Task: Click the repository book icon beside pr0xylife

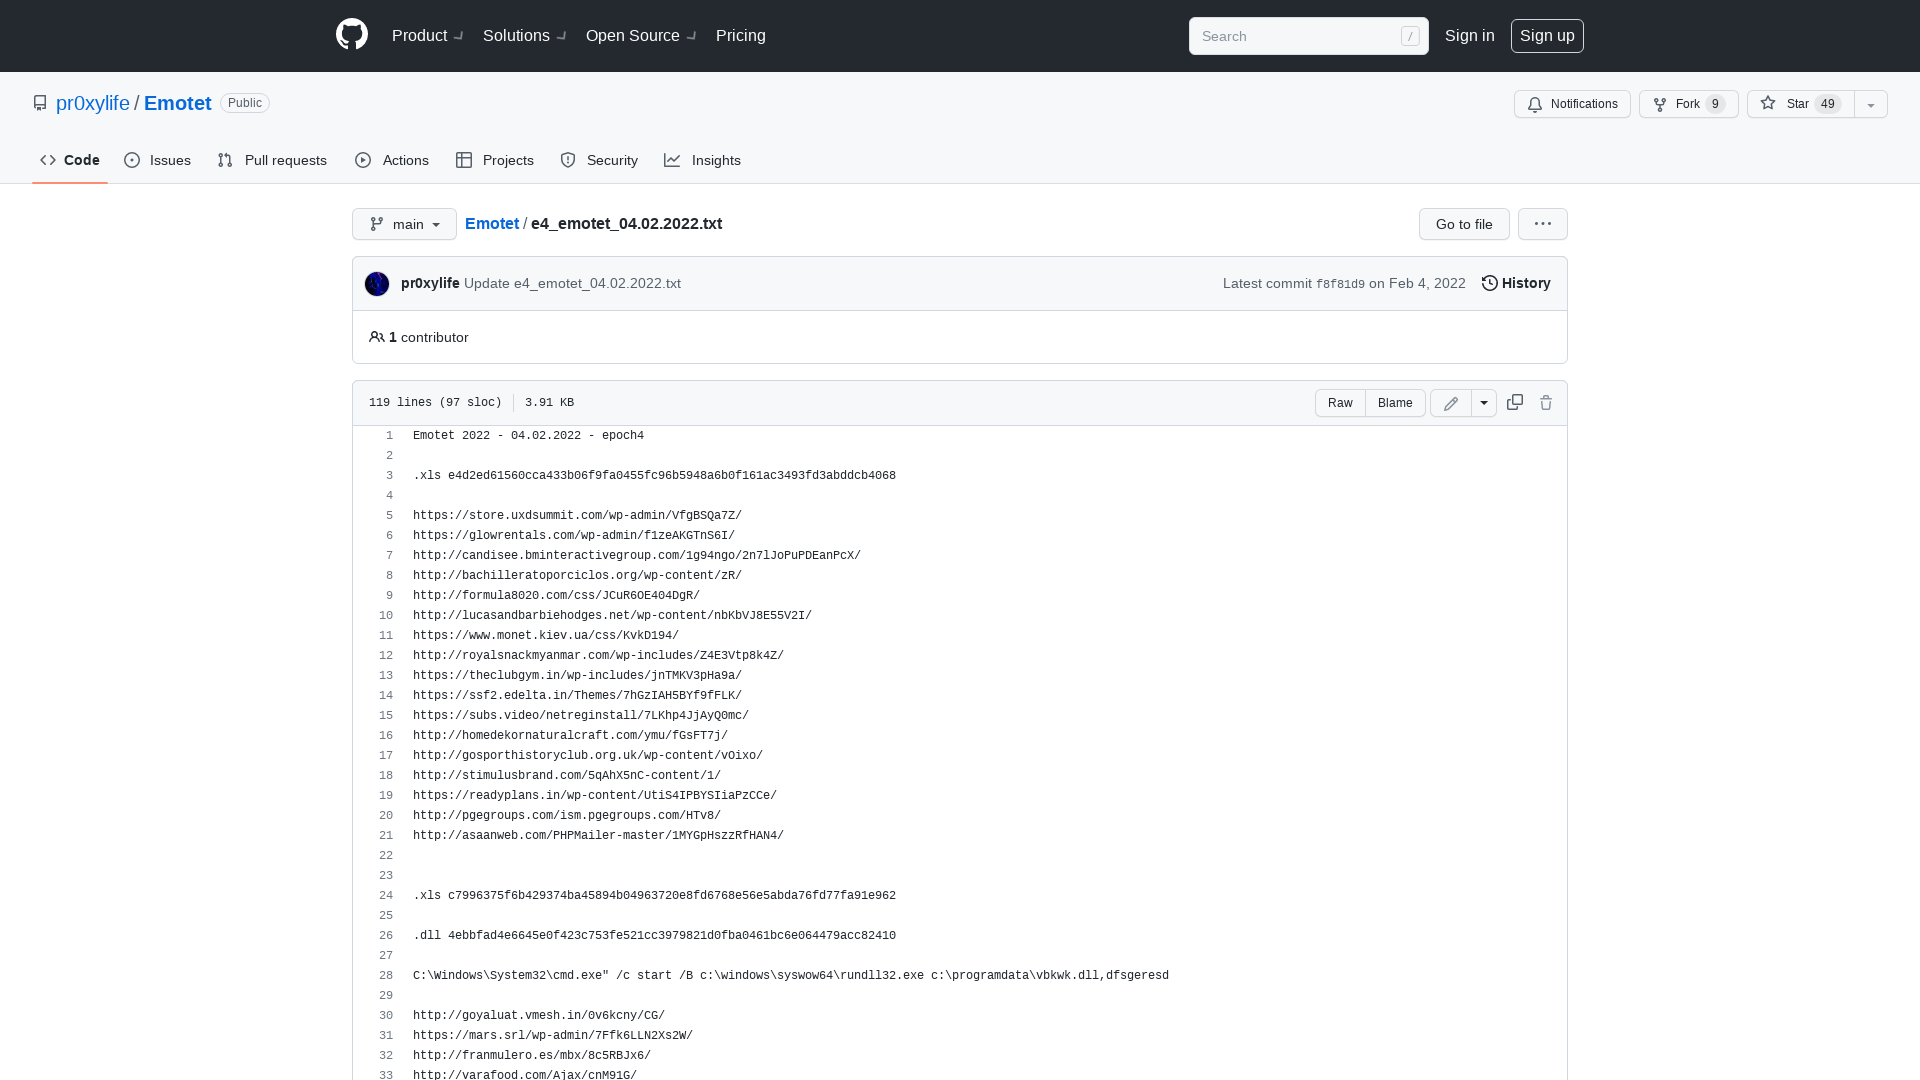Action: [x=40, y=103]
